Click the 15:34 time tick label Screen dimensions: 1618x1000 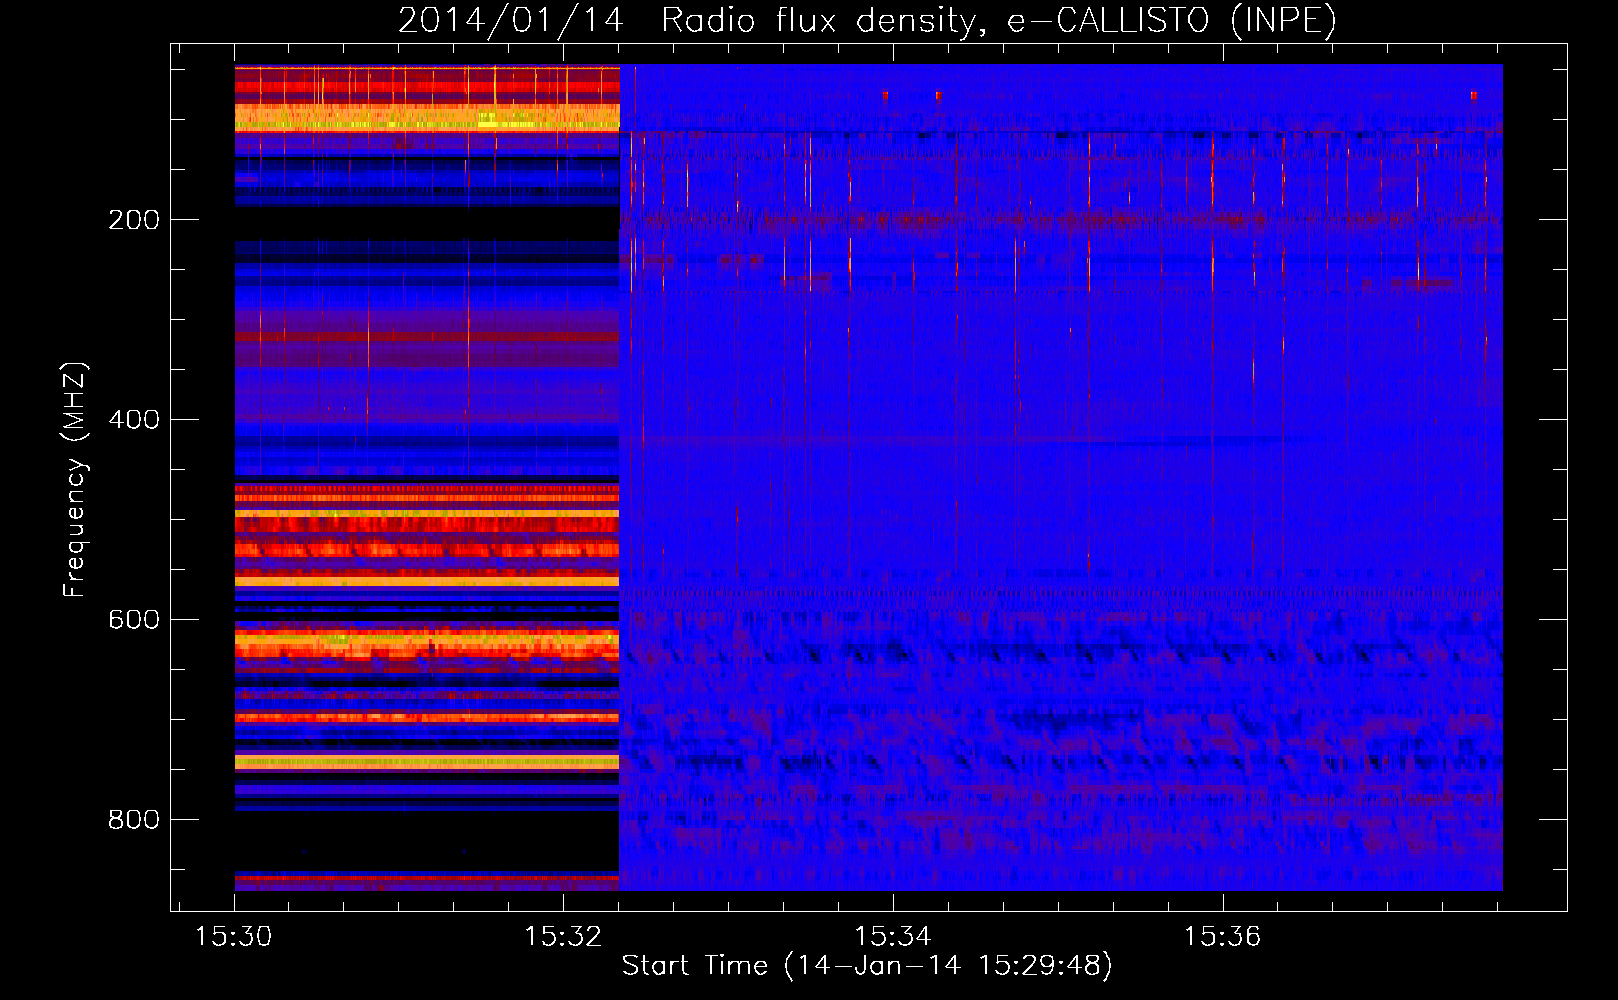tap(893, 936)
